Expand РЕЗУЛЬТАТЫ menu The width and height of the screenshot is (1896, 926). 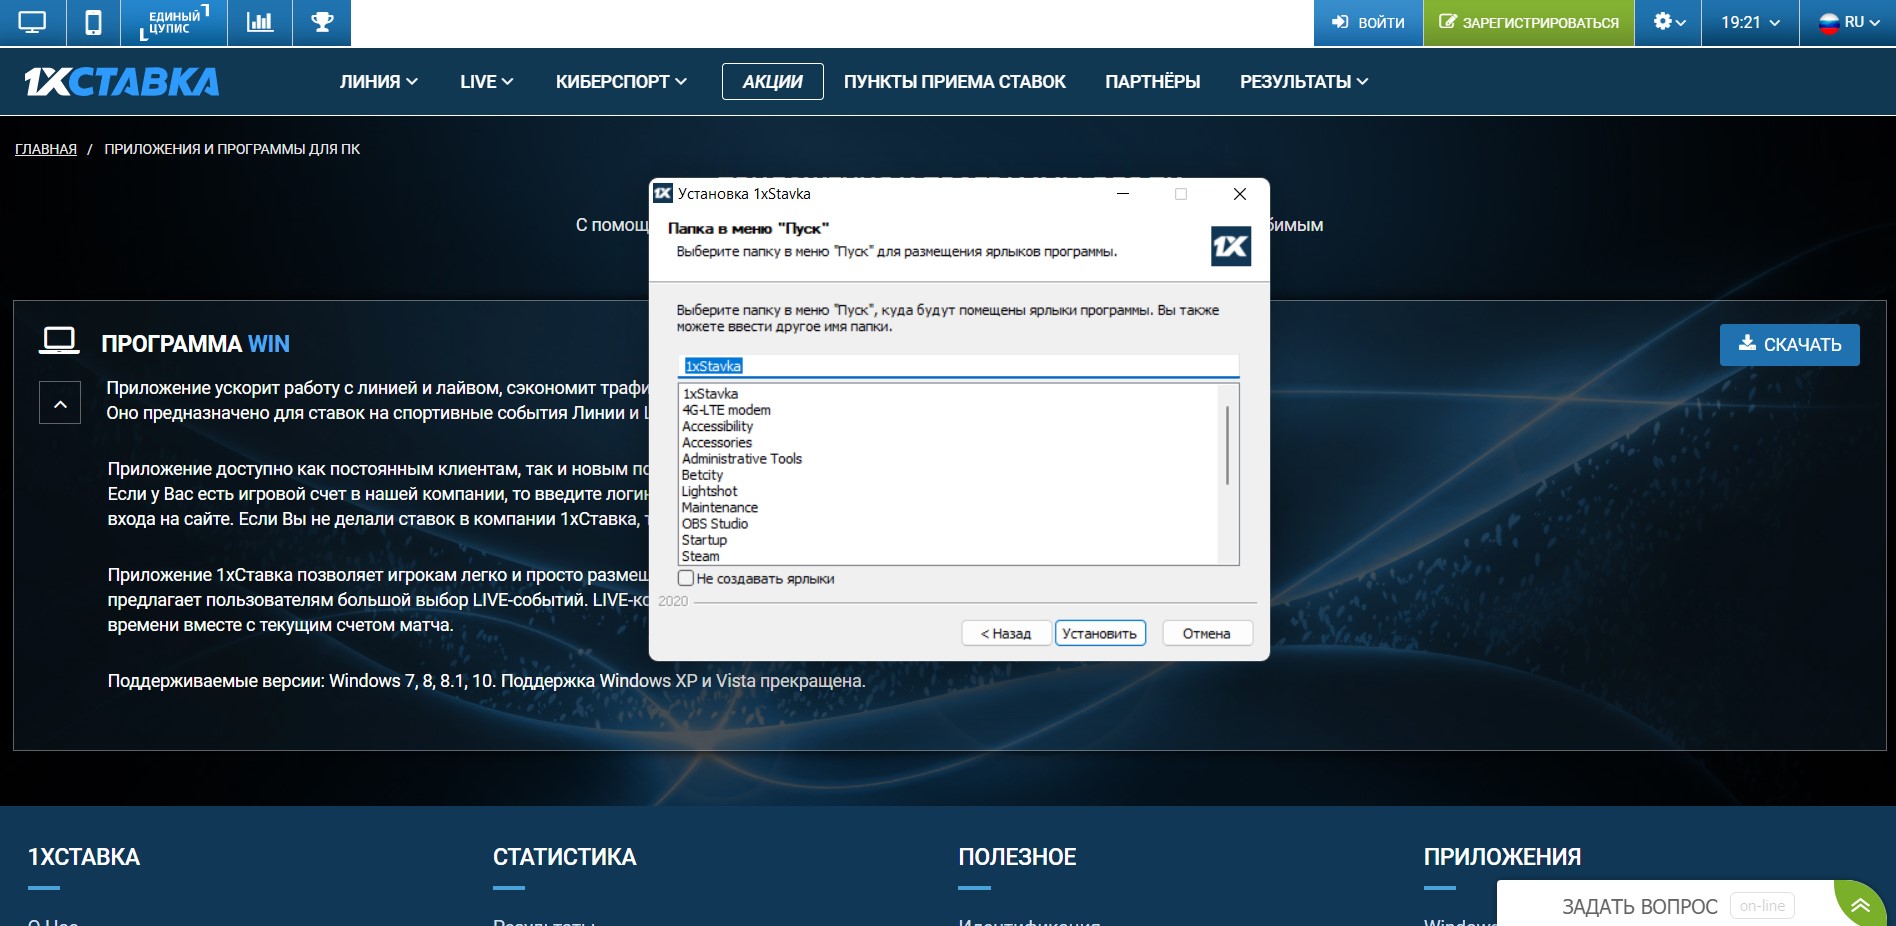click(1304, 82)
